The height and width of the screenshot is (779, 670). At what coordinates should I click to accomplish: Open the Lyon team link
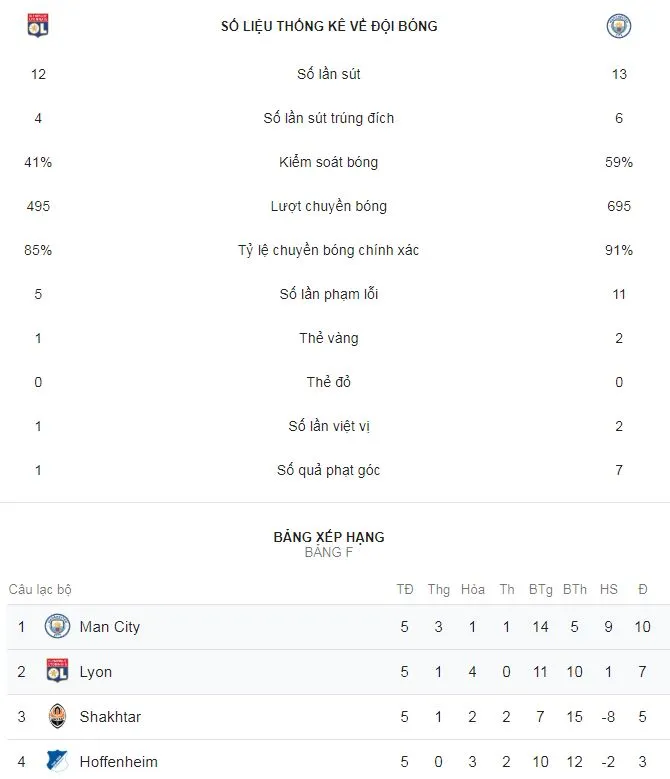[x=96, y=672]
